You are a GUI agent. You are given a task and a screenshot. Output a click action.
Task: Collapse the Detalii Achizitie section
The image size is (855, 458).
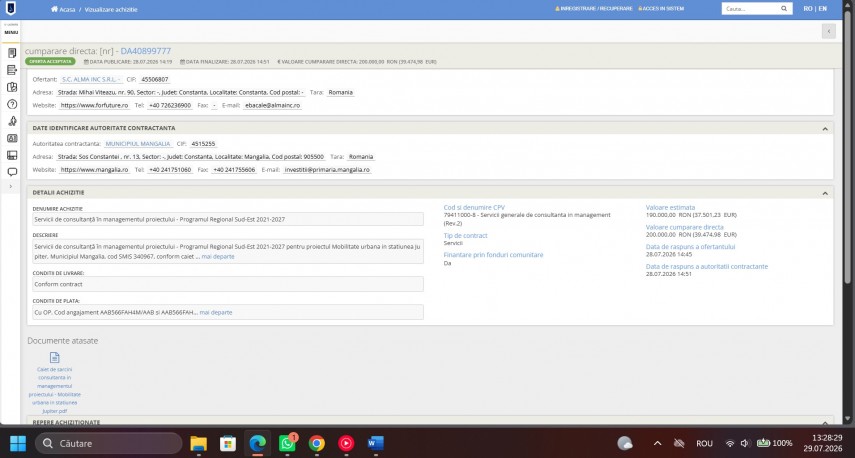click(825, 193)
